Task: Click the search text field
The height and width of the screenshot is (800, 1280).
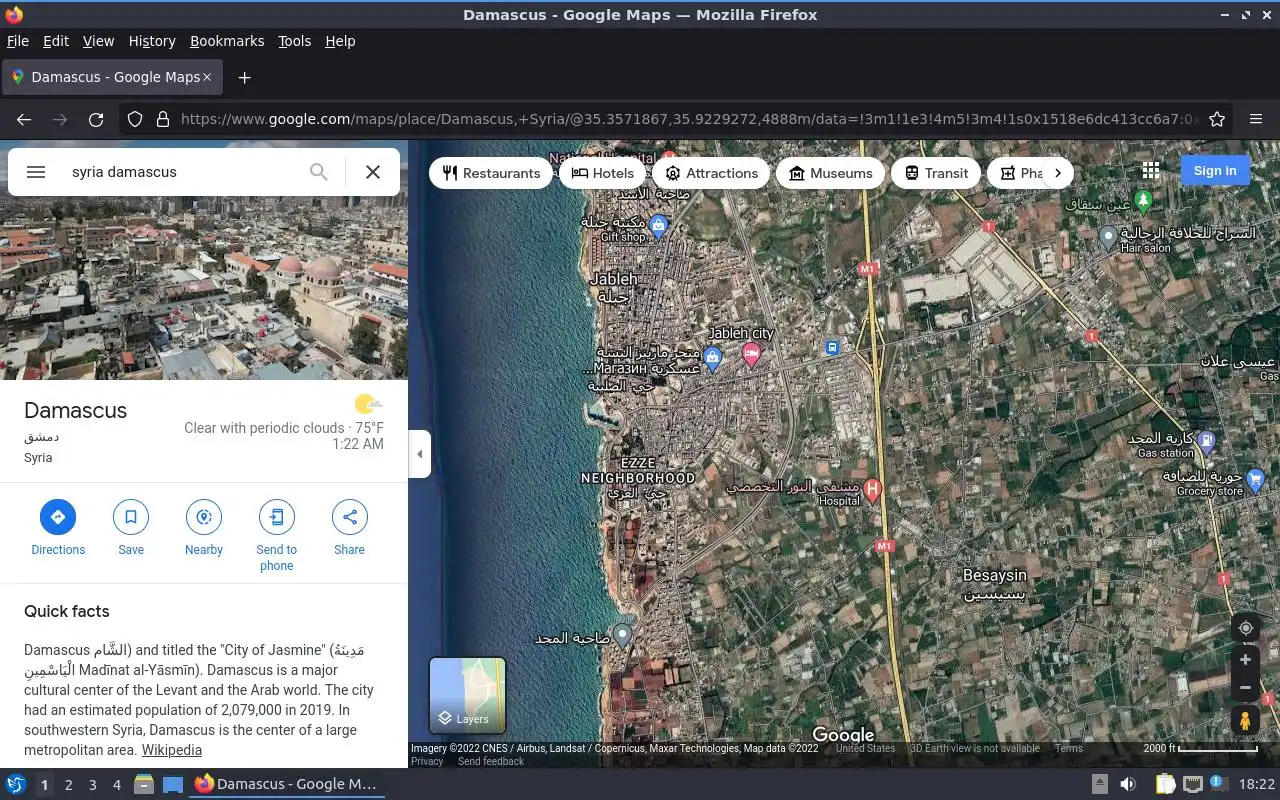Action: (180, 172)
